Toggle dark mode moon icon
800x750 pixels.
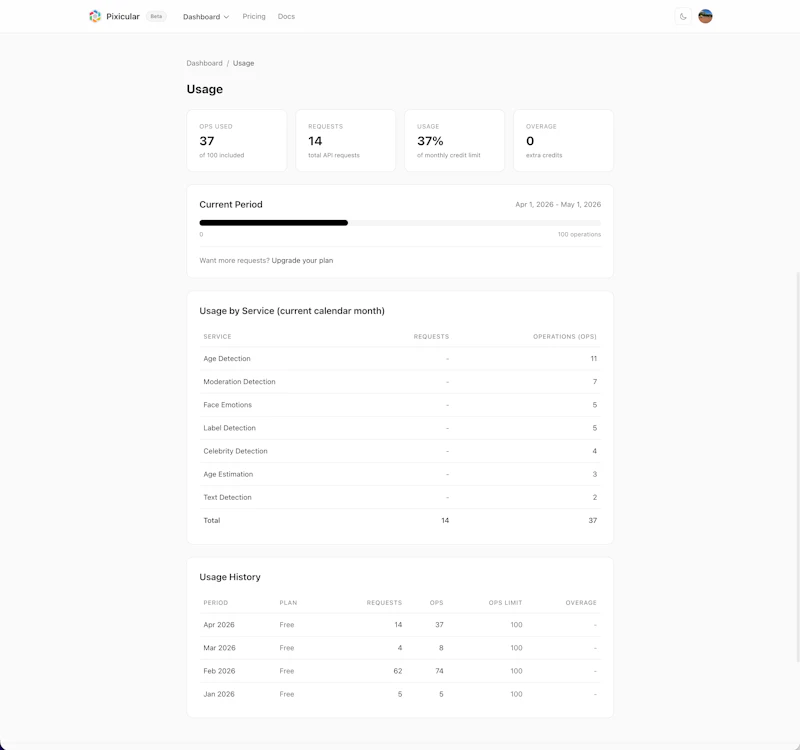(x=683, y=16)
